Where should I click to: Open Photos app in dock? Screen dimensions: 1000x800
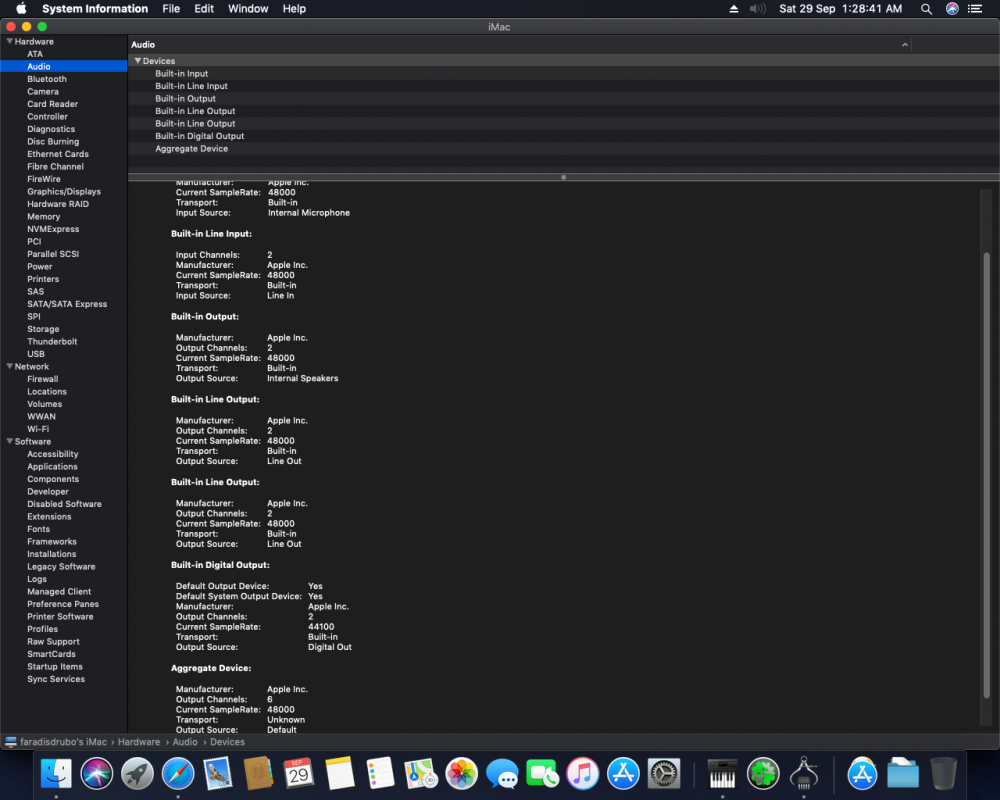point(461,774)
